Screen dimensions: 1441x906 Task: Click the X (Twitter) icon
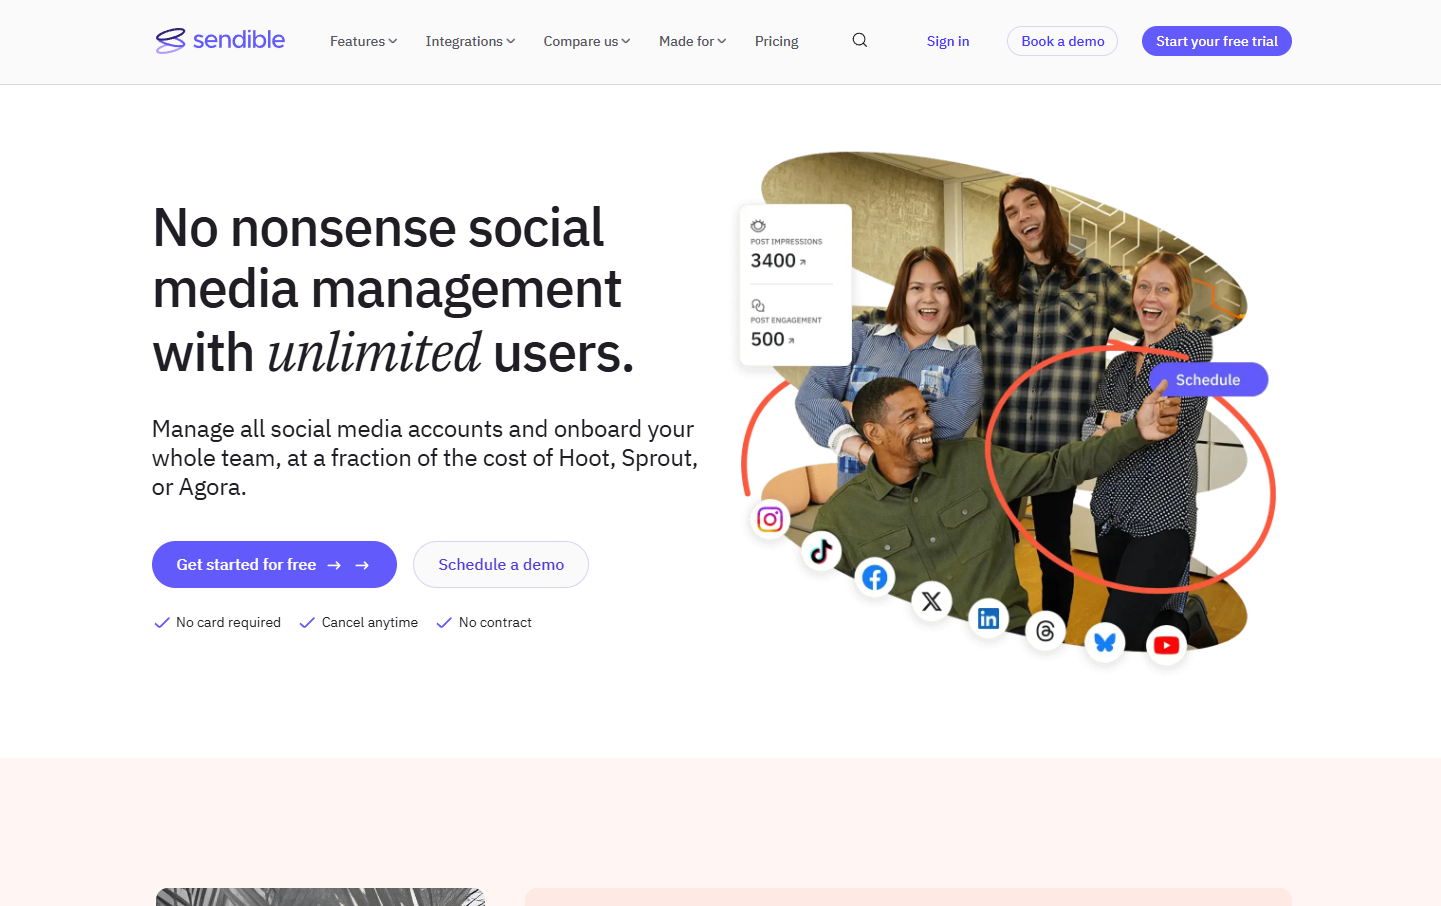tap(932, 601)
